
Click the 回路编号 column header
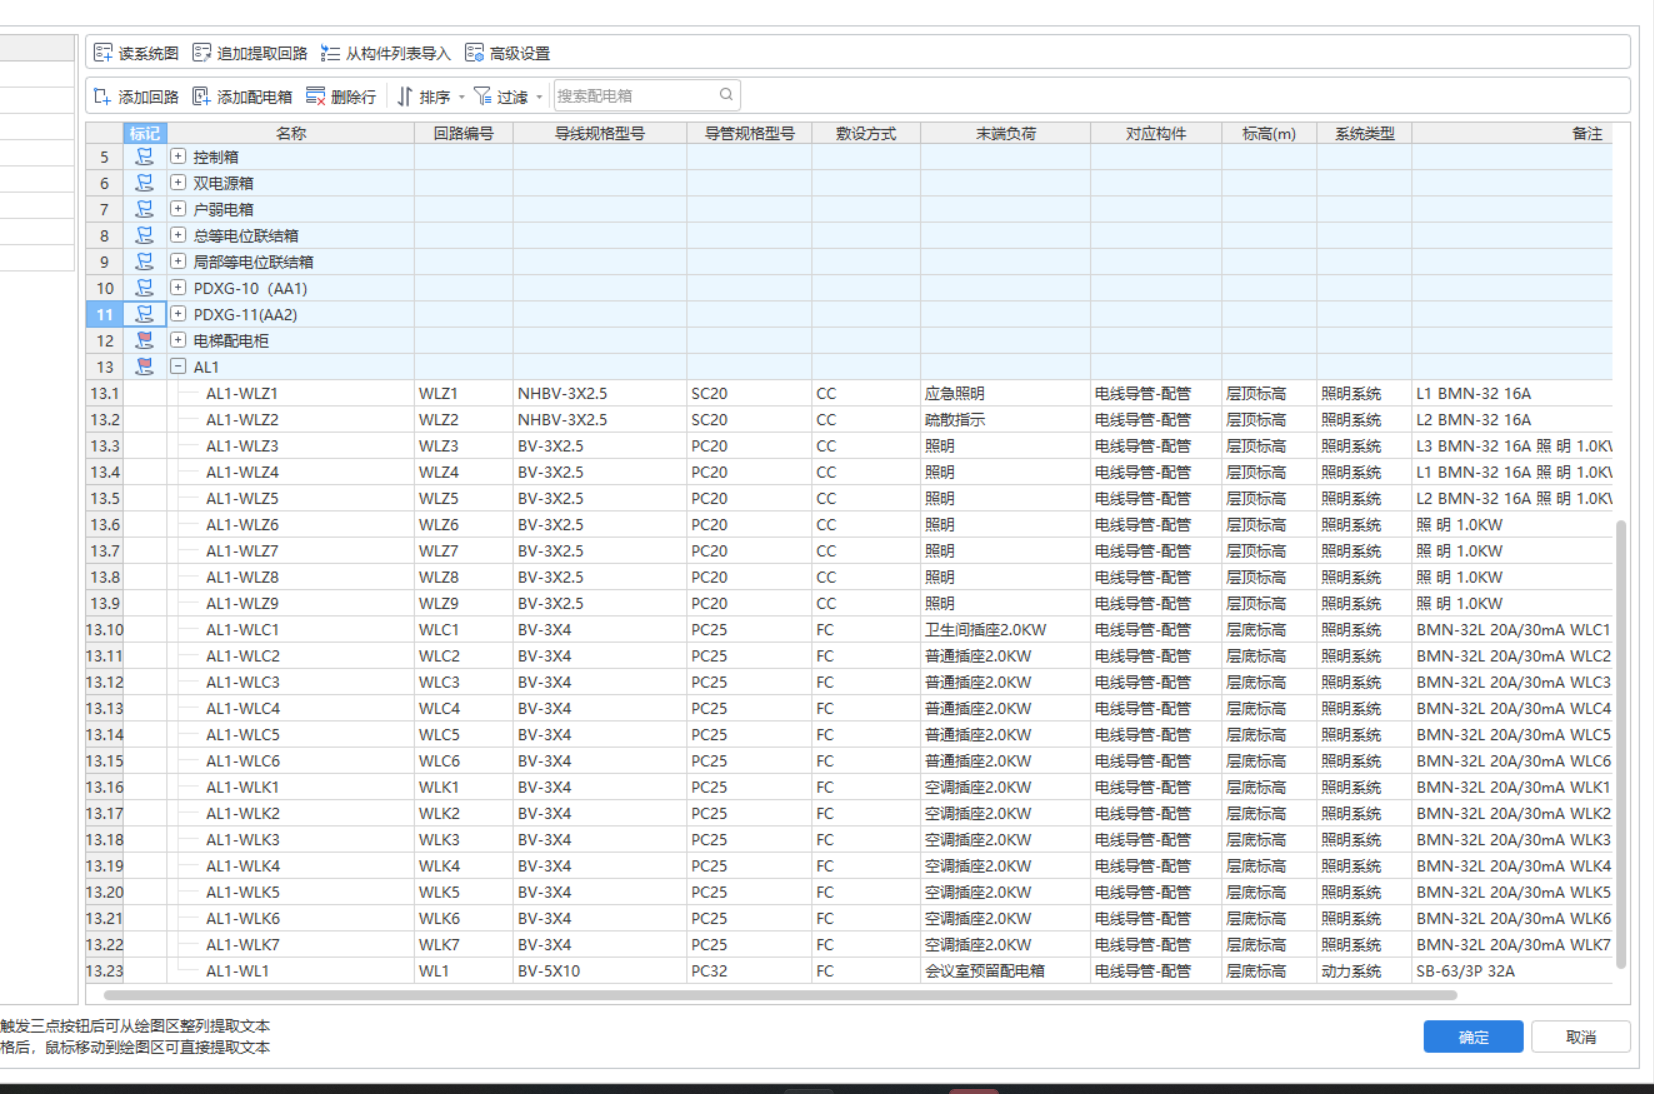[464, 133]
